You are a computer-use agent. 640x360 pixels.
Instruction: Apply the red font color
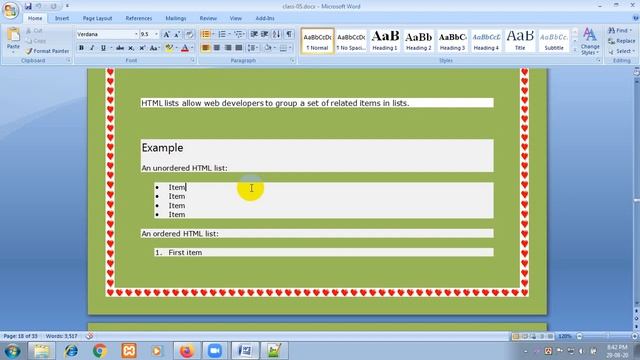point(185,48)
